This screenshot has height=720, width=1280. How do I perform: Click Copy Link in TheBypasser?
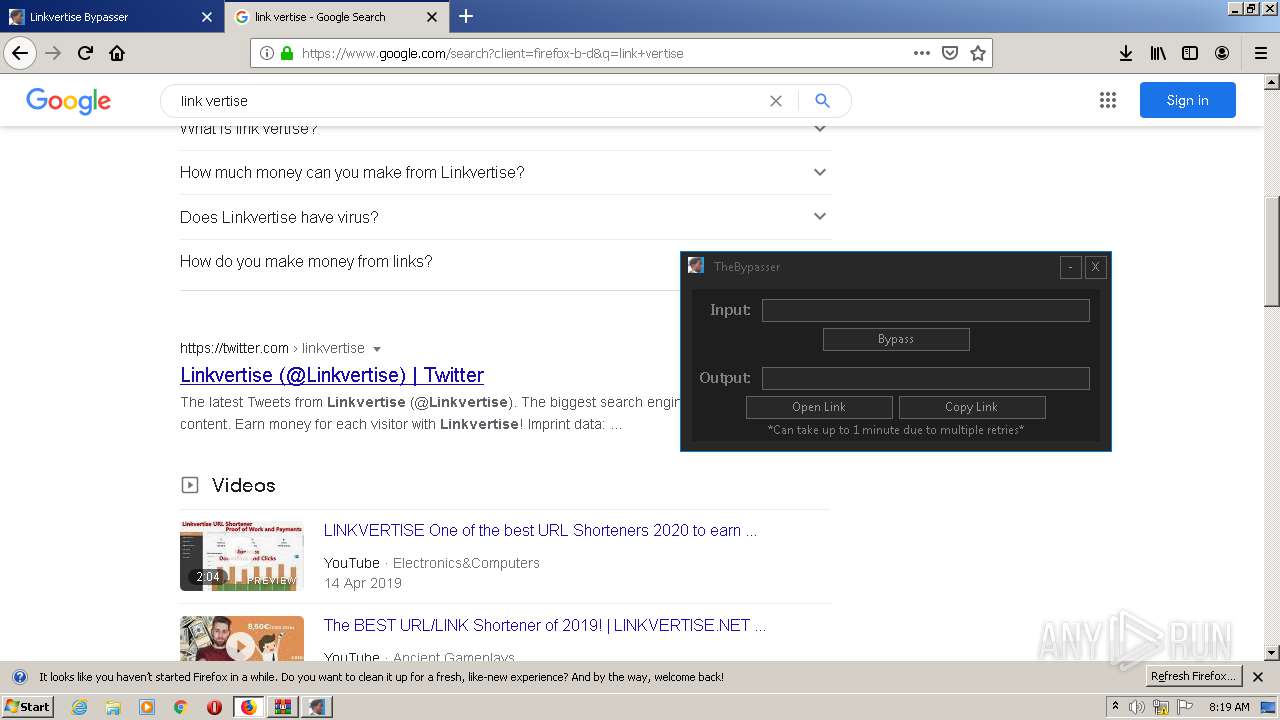click(972, 407)
